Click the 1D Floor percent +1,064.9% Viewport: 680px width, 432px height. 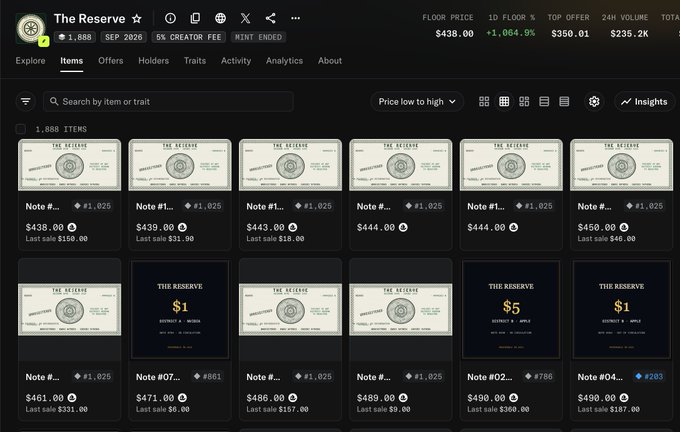tap(510, 33)
